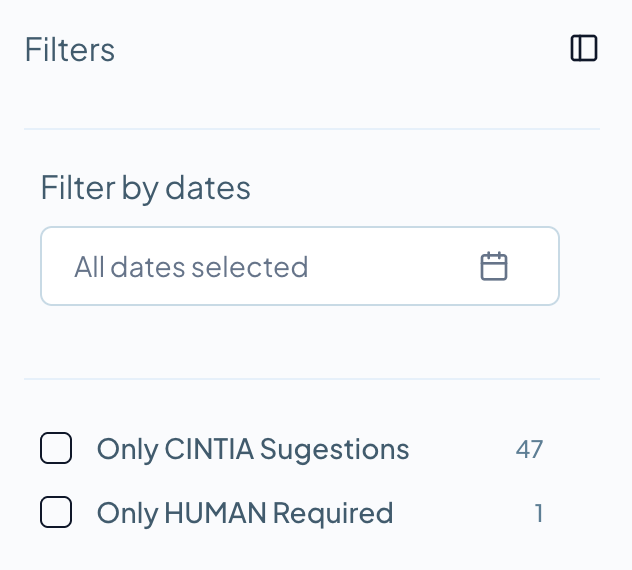The image size is (632, 570).
Task: Click the Filters panel heading
Action: coord(70,50)
